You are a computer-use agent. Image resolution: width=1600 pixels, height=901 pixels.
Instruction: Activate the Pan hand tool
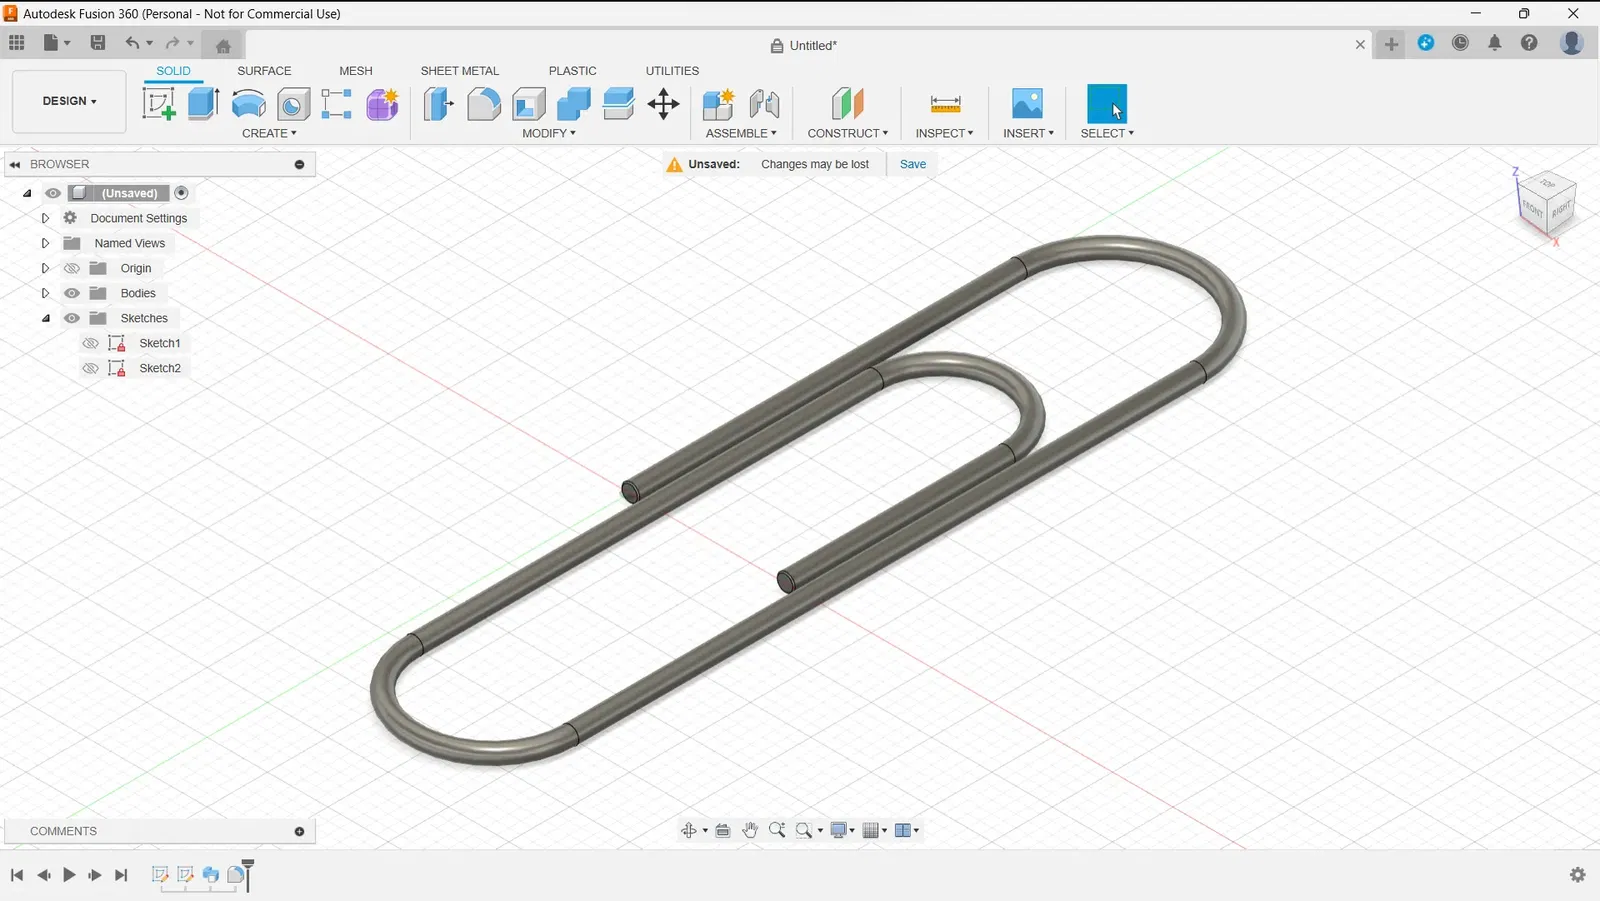click(x=750, y=830)
